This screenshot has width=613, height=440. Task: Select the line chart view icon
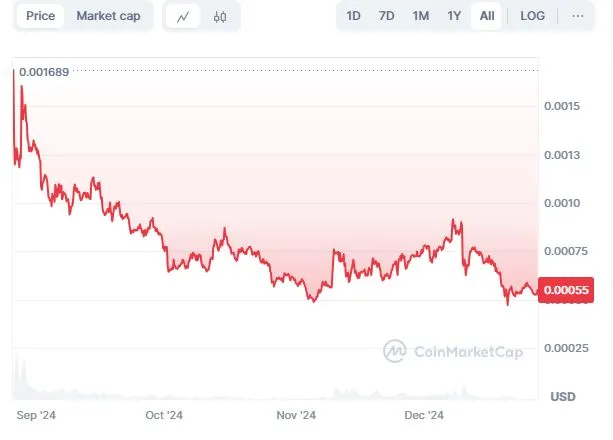183,17
